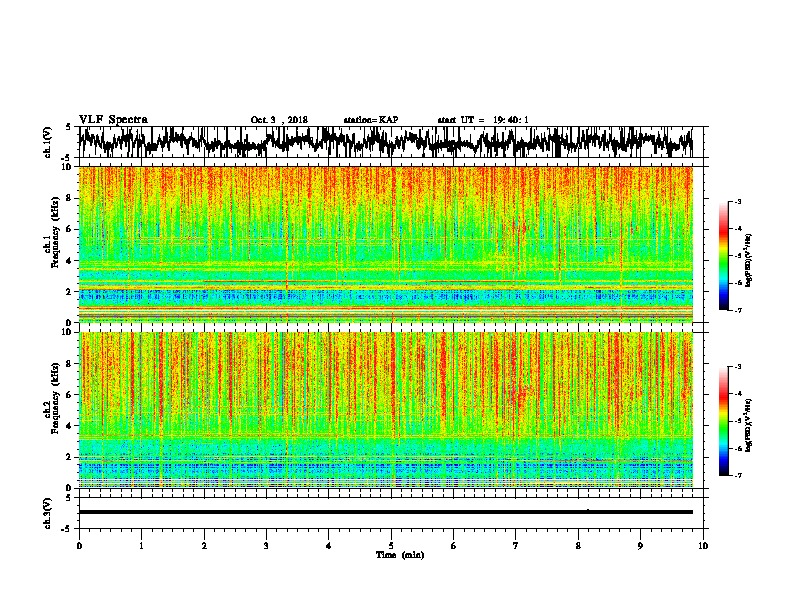Click the '8' kHz tick on ch.1 axis
This screenshot has height=612, width=792.
(x=69, y=198)
